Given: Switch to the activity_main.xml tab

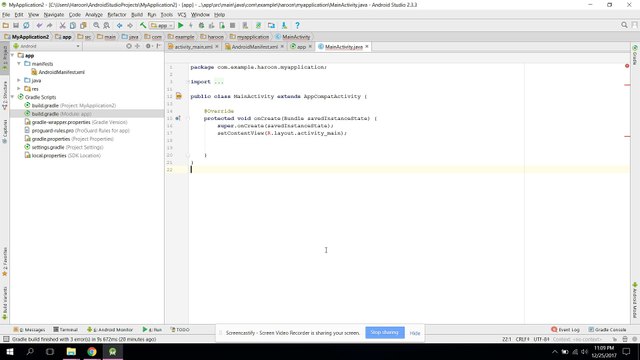Looking at the screenshot, I should point(193,47).
